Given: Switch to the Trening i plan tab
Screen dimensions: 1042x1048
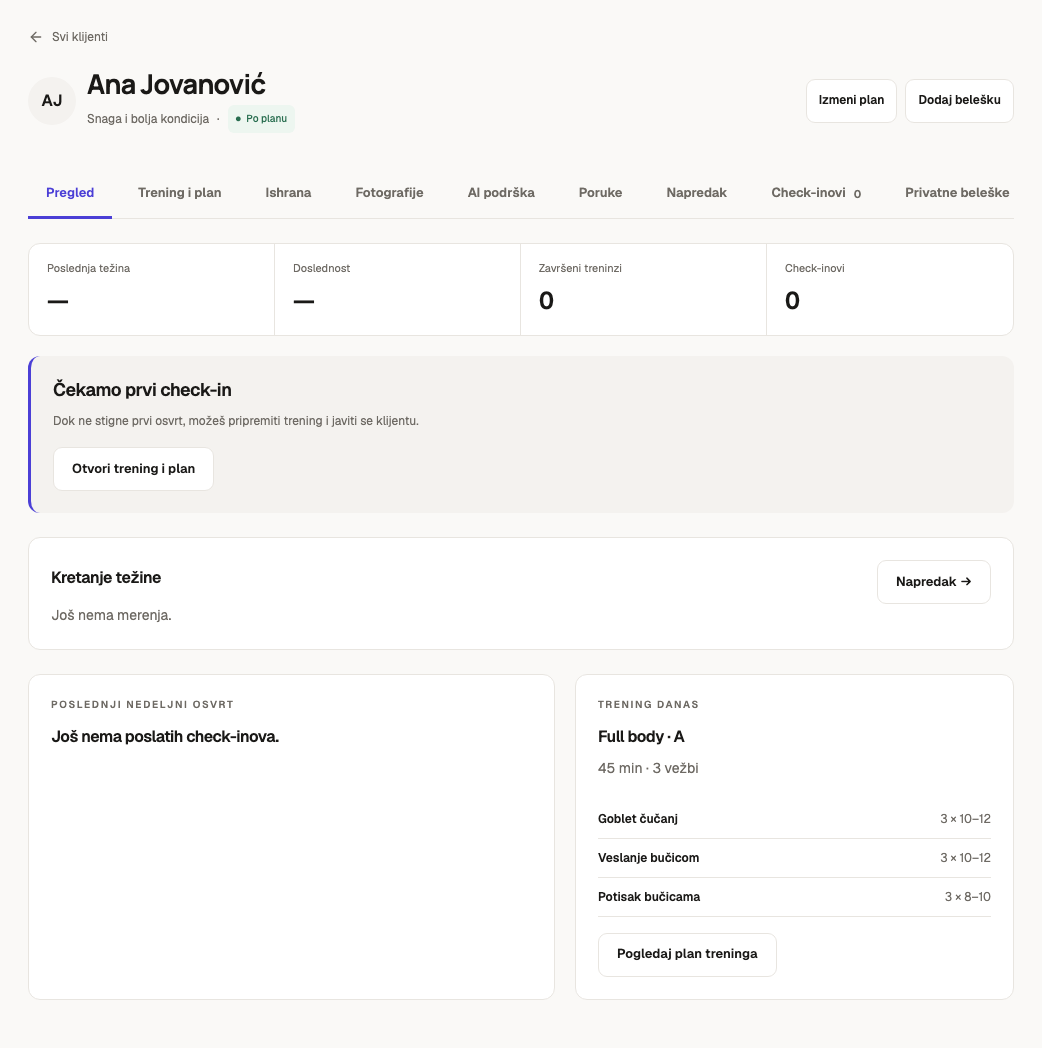Looking at the screenshot, I should [179, 193].
